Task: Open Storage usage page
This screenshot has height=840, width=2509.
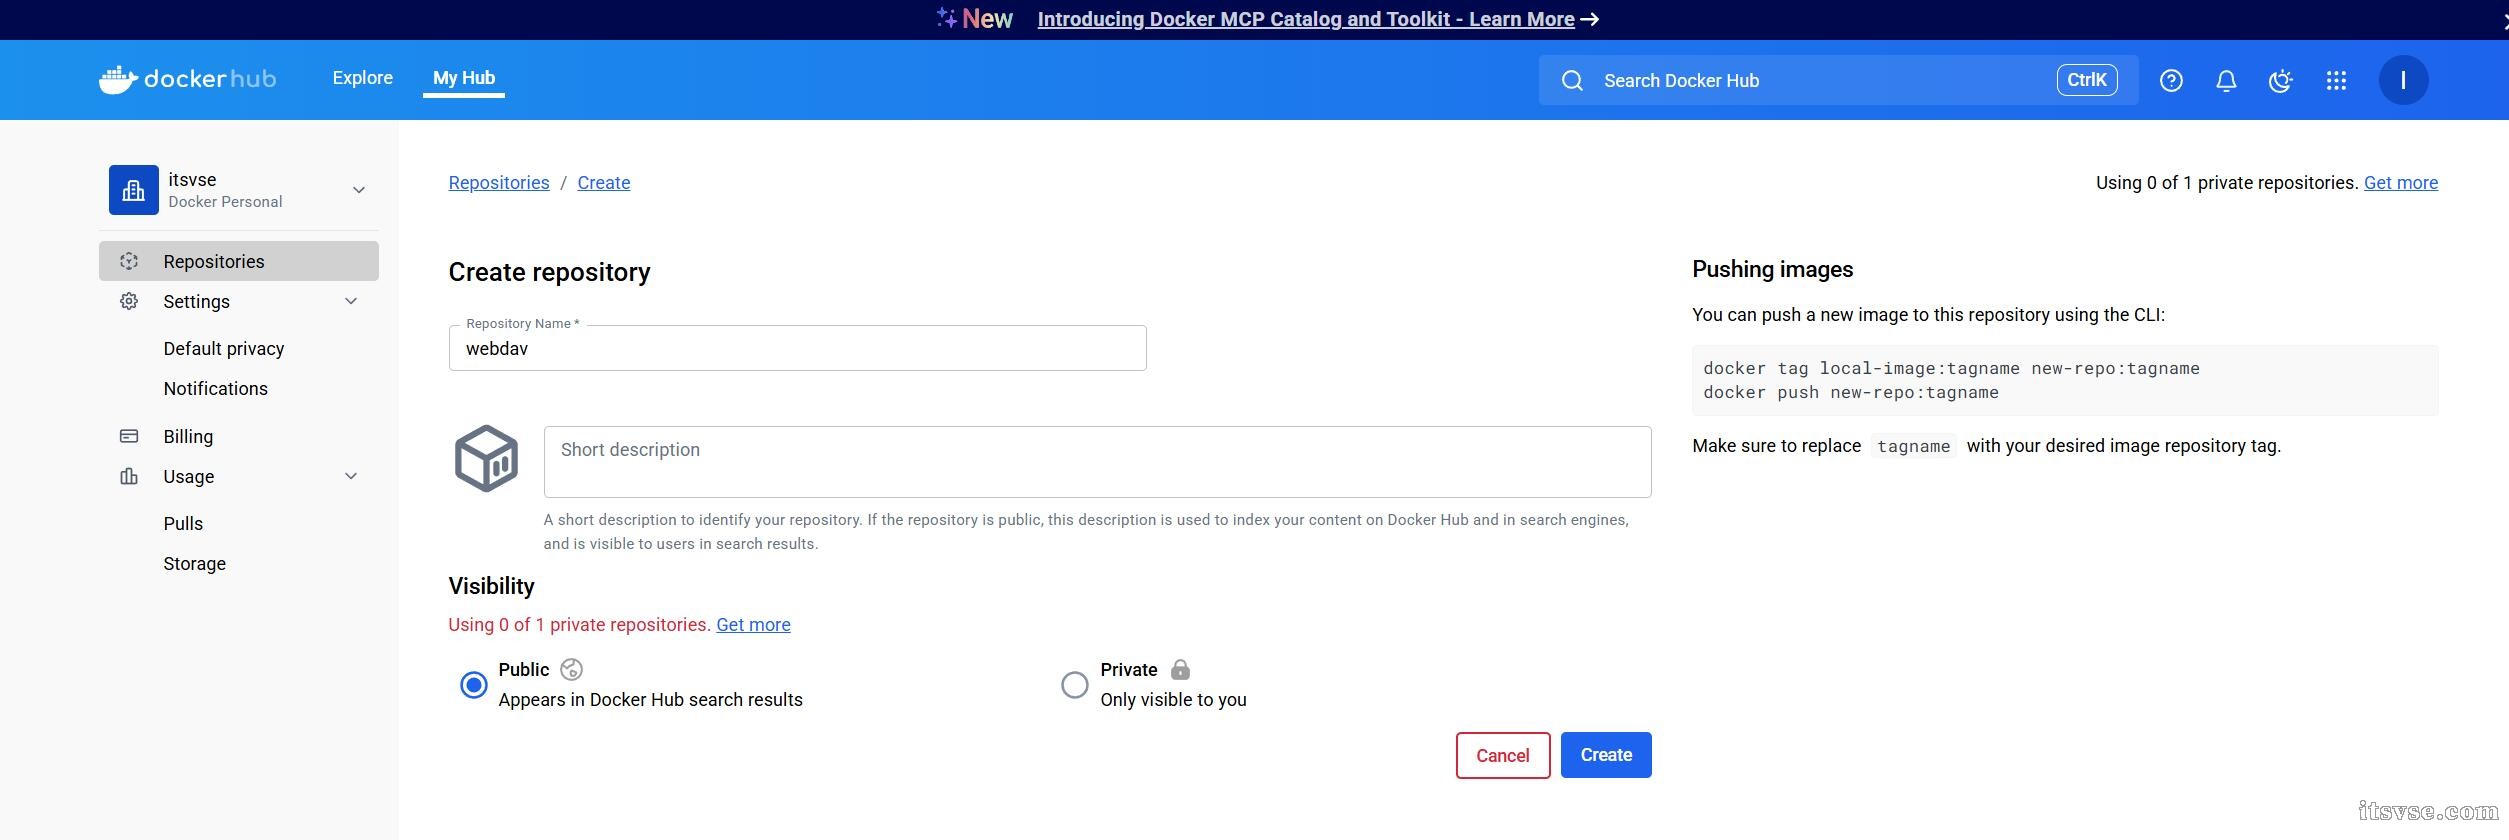Action: tap(194, 563)
